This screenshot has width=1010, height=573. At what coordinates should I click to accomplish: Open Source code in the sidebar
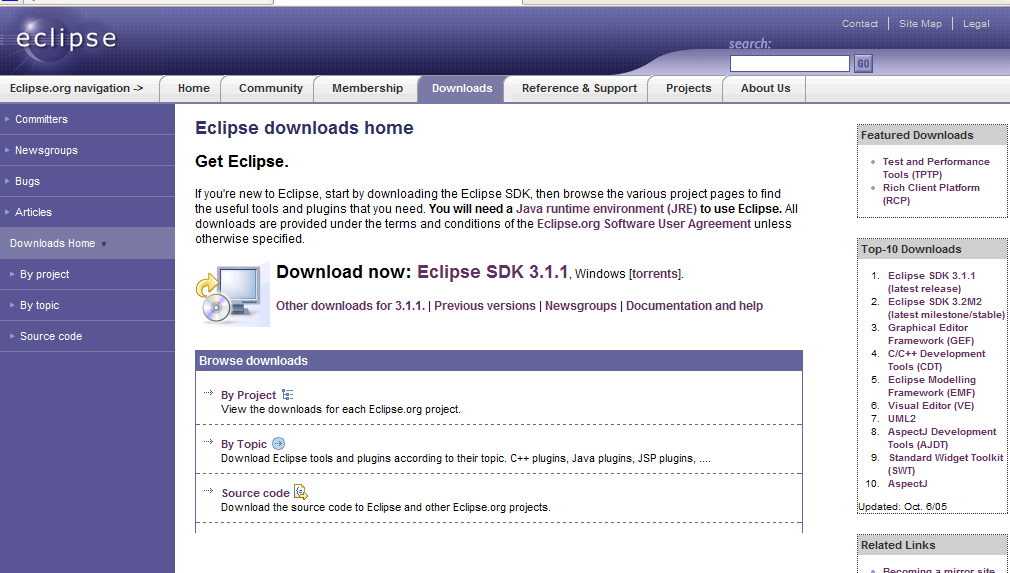tap(87, 336)
